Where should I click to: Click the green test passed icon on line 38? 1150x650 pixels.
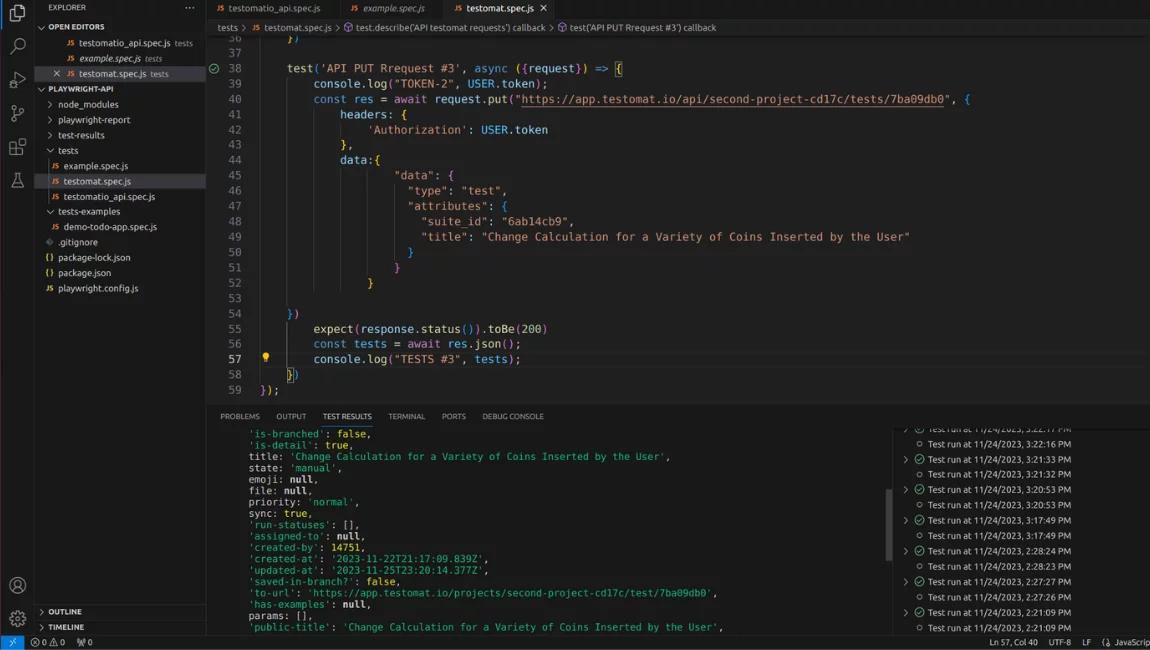tap(214, 69)
